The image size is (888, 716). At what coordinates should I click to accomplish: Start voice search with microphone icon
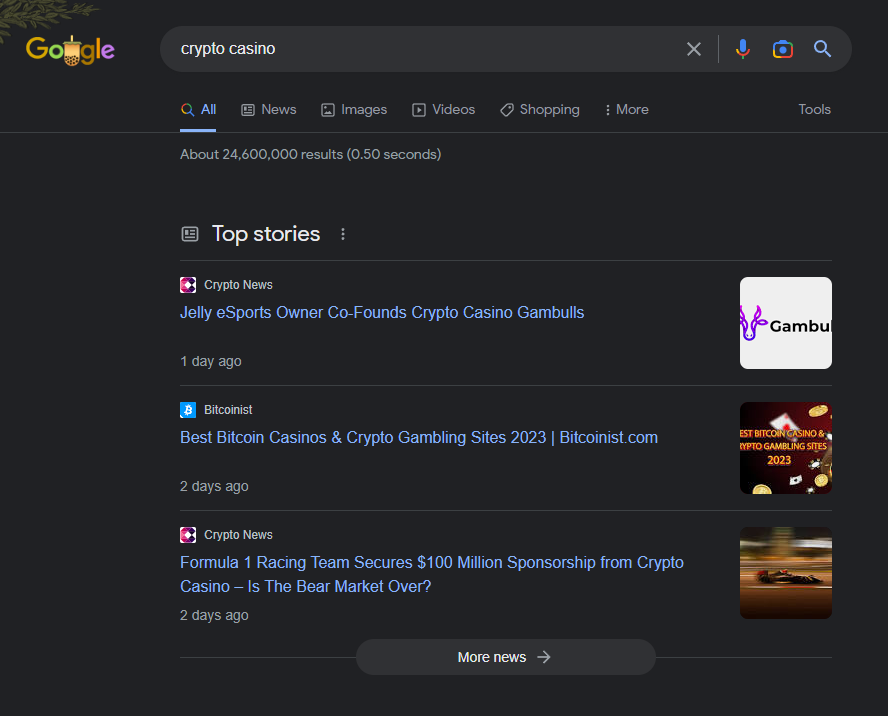(742, 49)
